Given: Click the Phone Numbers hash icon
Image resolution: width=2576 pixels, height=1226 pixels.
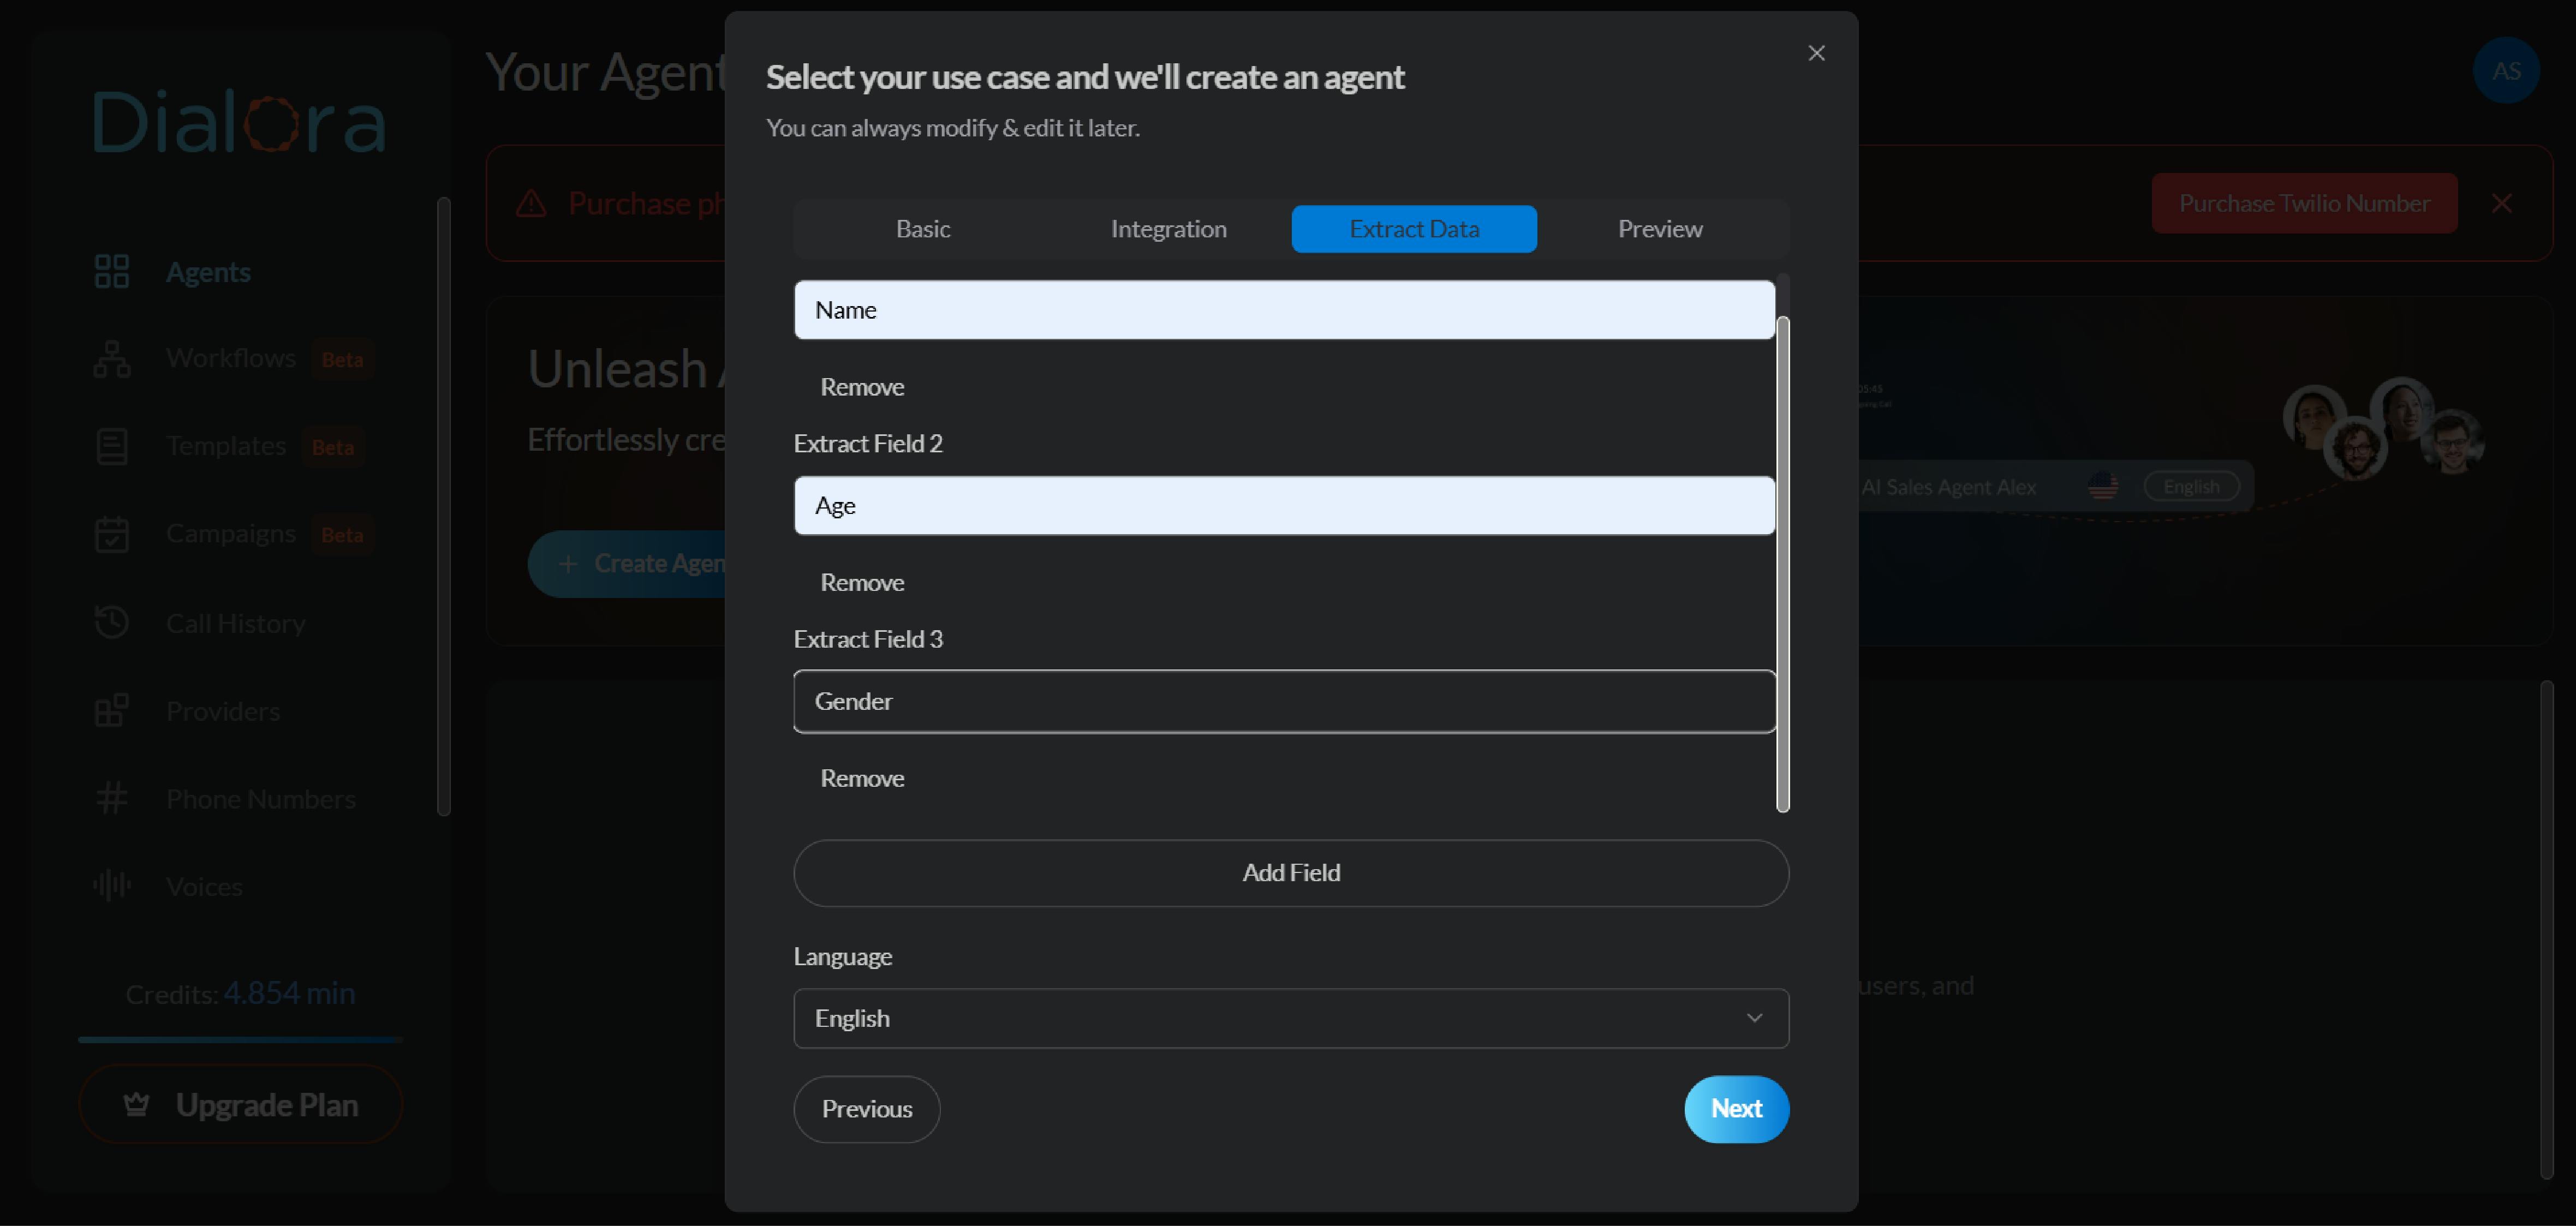Looking at the screenshot, I should point(113,797).
